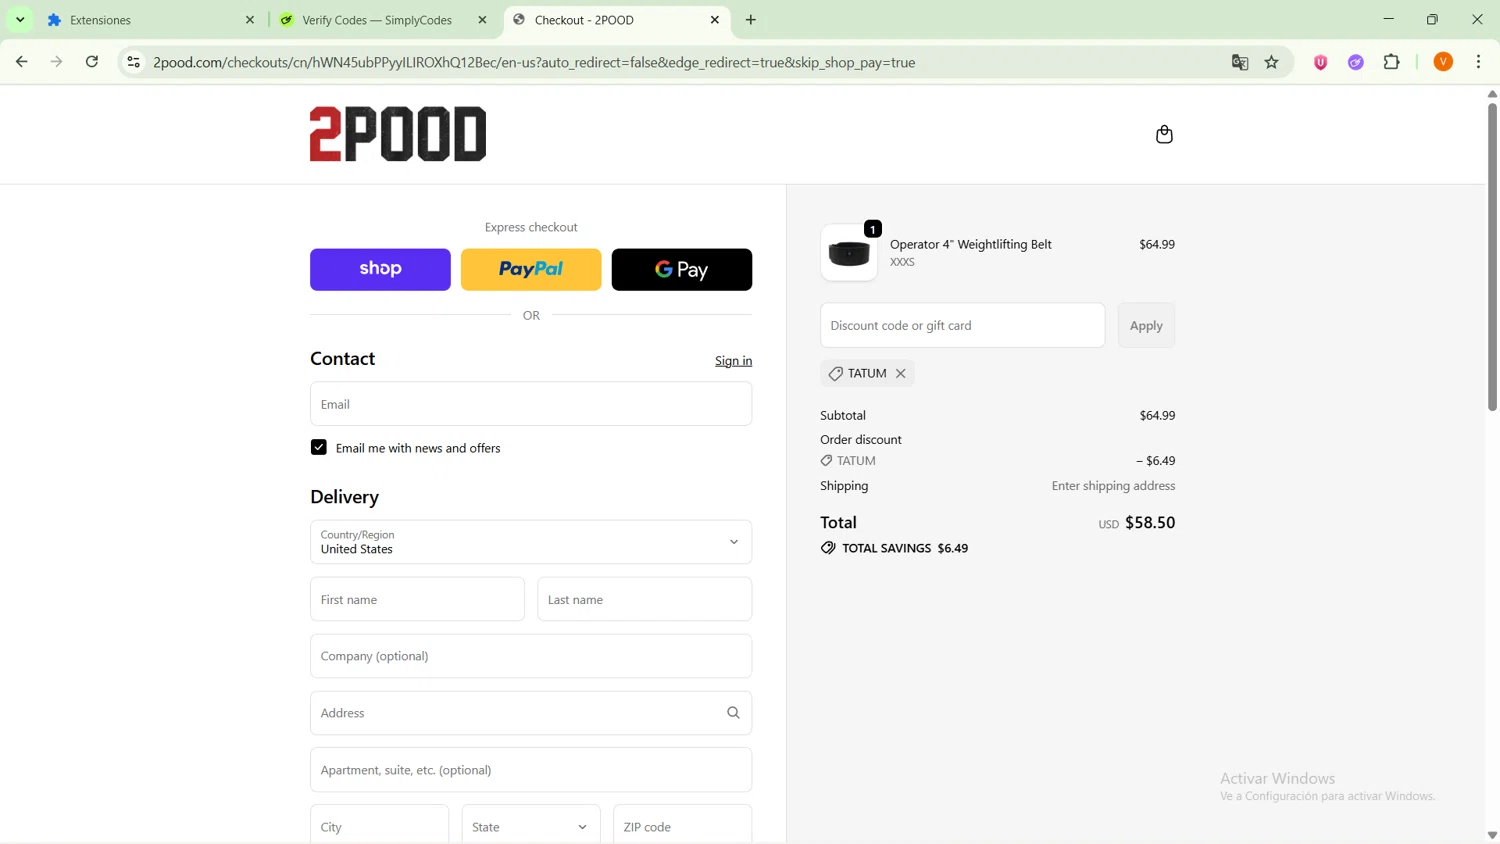Pay with PayPal express button
This screenshot has height=844, width=1500.
tap(531, 270)
